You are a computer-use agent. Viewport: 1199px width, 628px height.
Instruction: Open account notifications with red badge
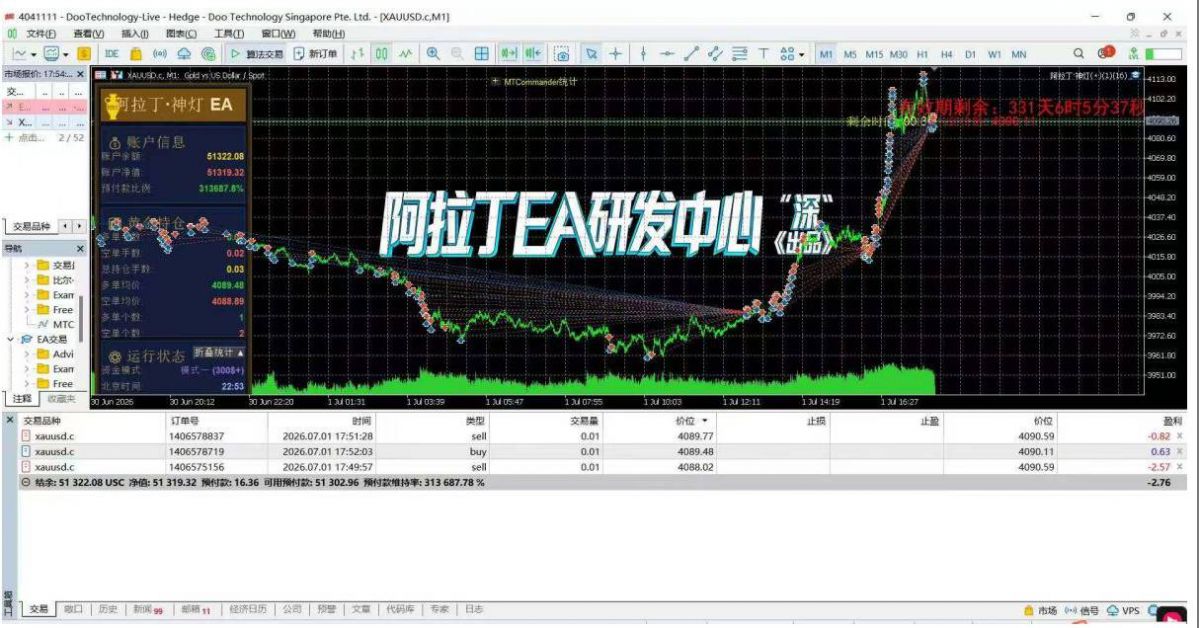1106,53
